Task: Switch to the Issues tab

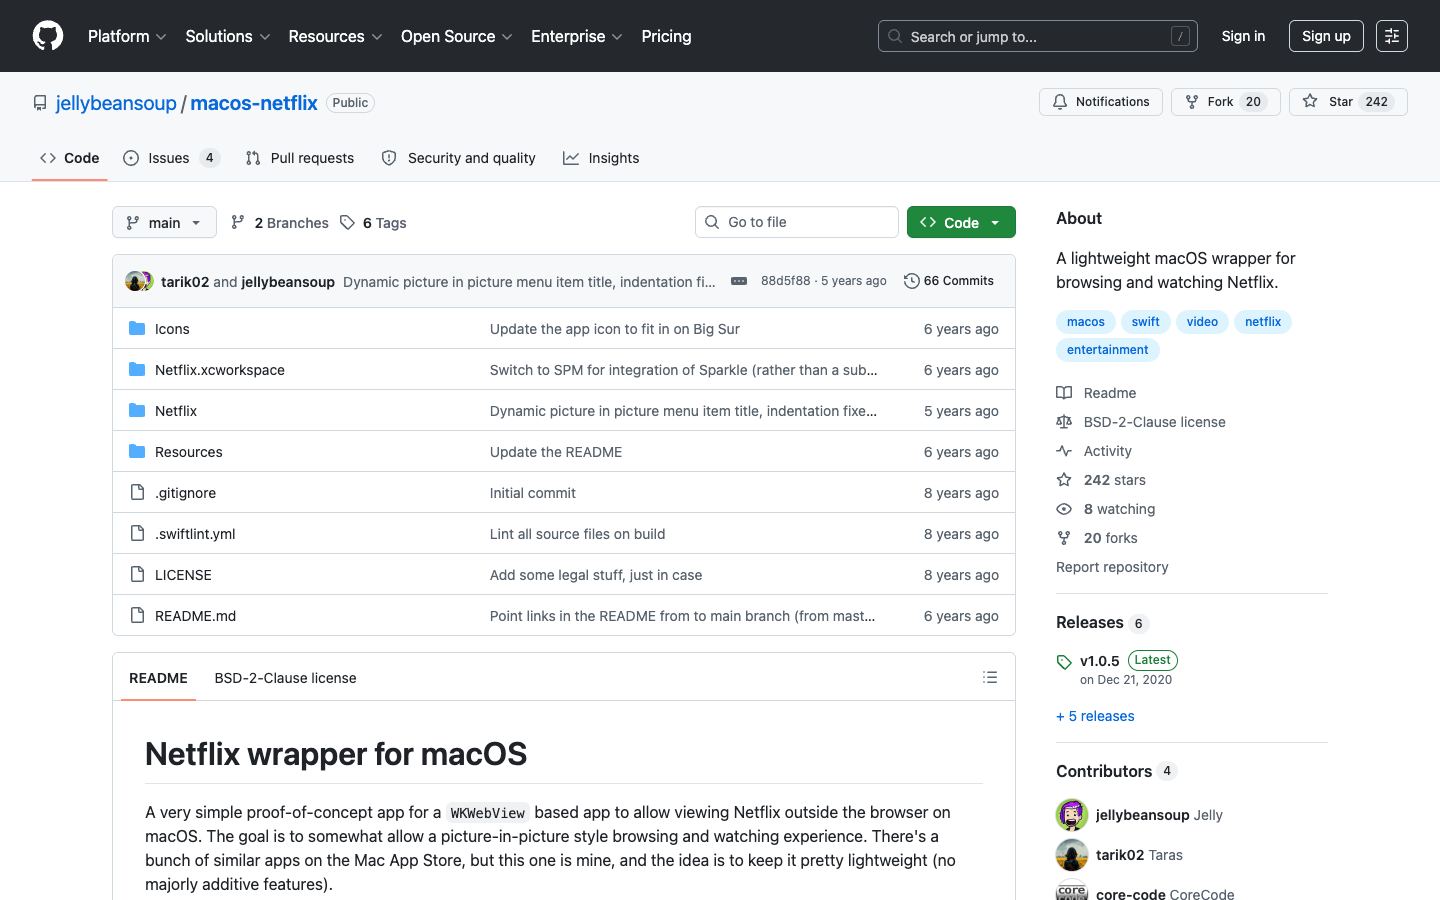Action: point(170,158)
